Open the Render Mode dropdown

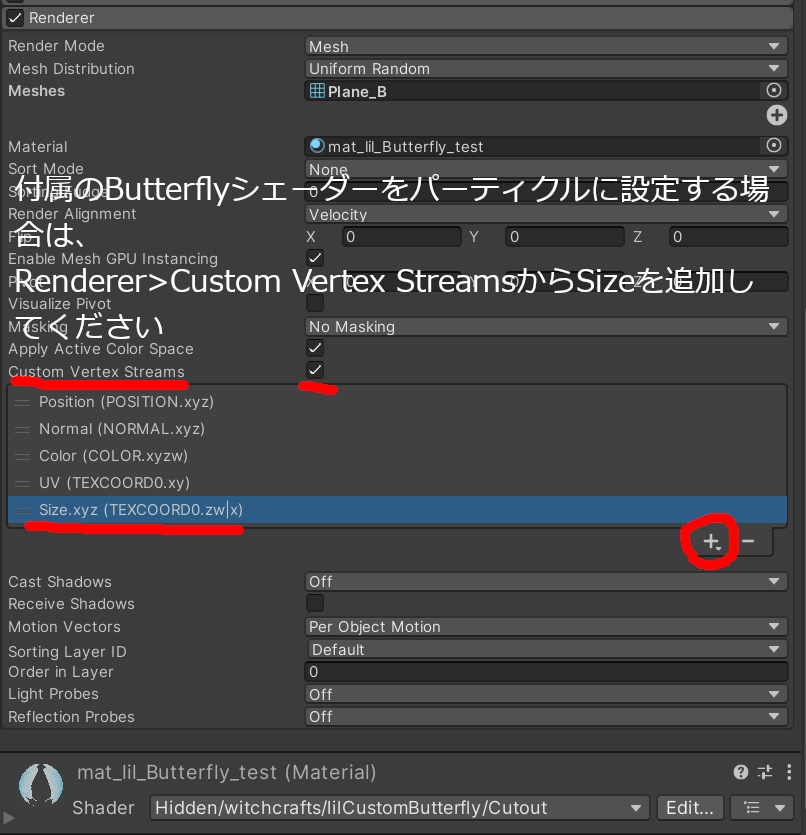[x=546, y=46]
